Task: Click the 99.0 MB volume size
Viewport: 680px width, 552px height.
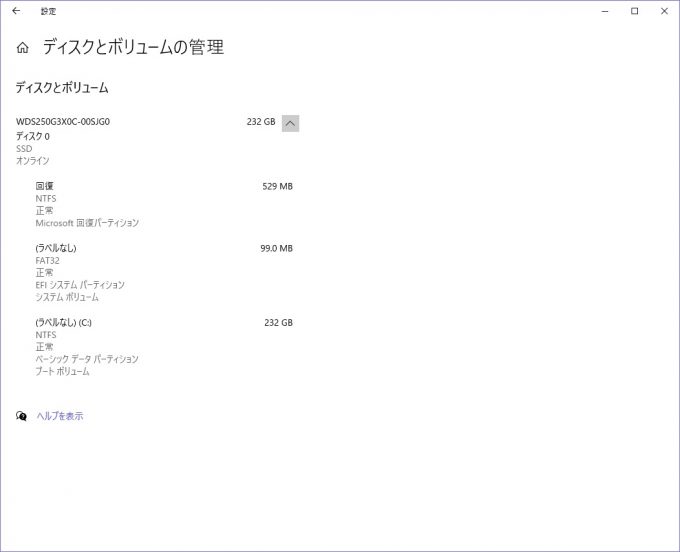Action: click(x=277, y=248)
